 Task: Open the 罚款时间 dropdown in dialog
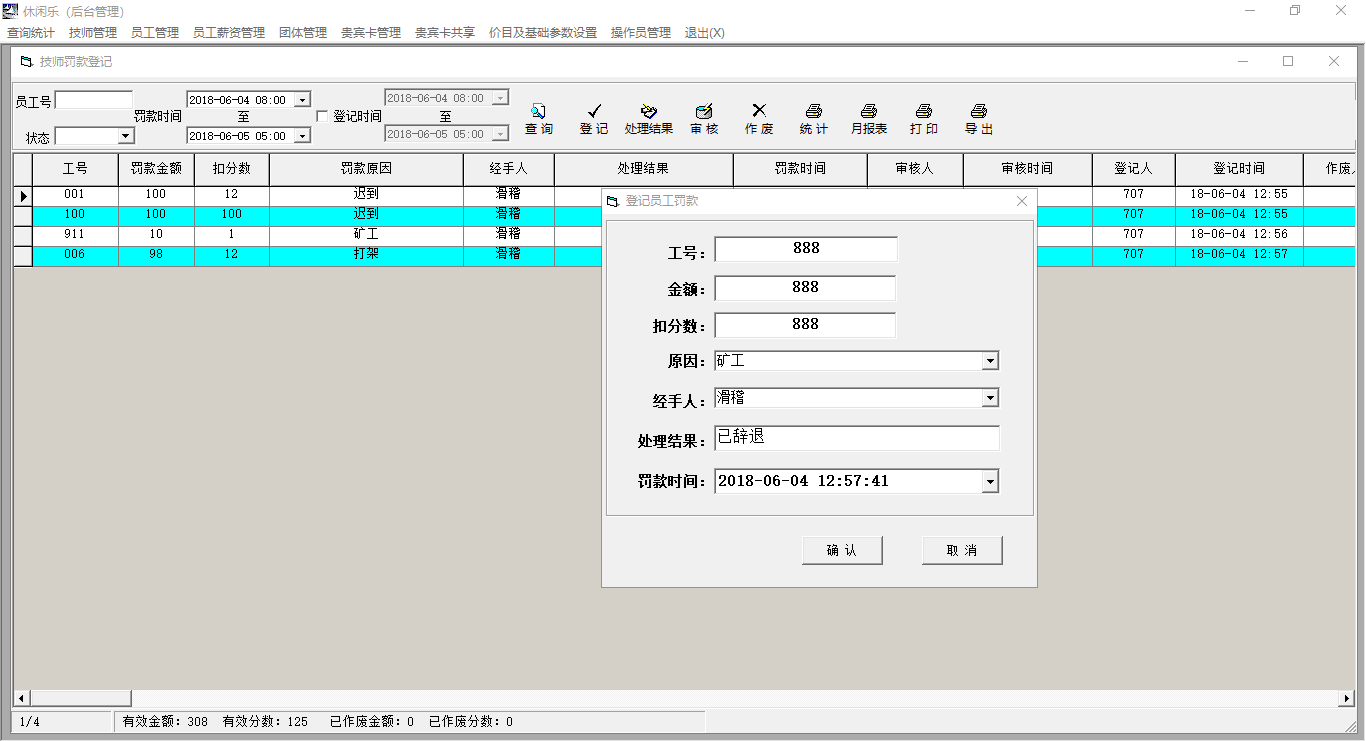pos(990,482)
